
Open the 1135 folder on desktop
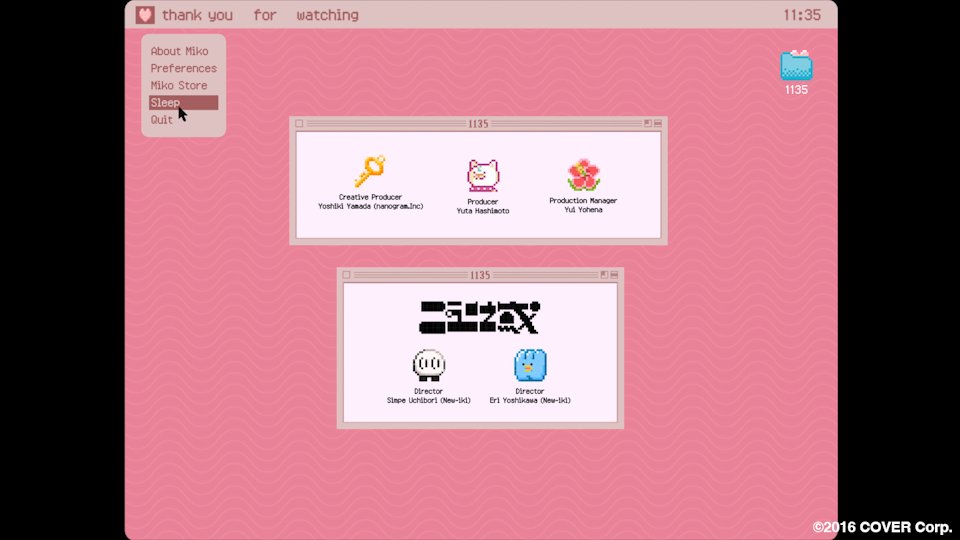tap(796, 66)
